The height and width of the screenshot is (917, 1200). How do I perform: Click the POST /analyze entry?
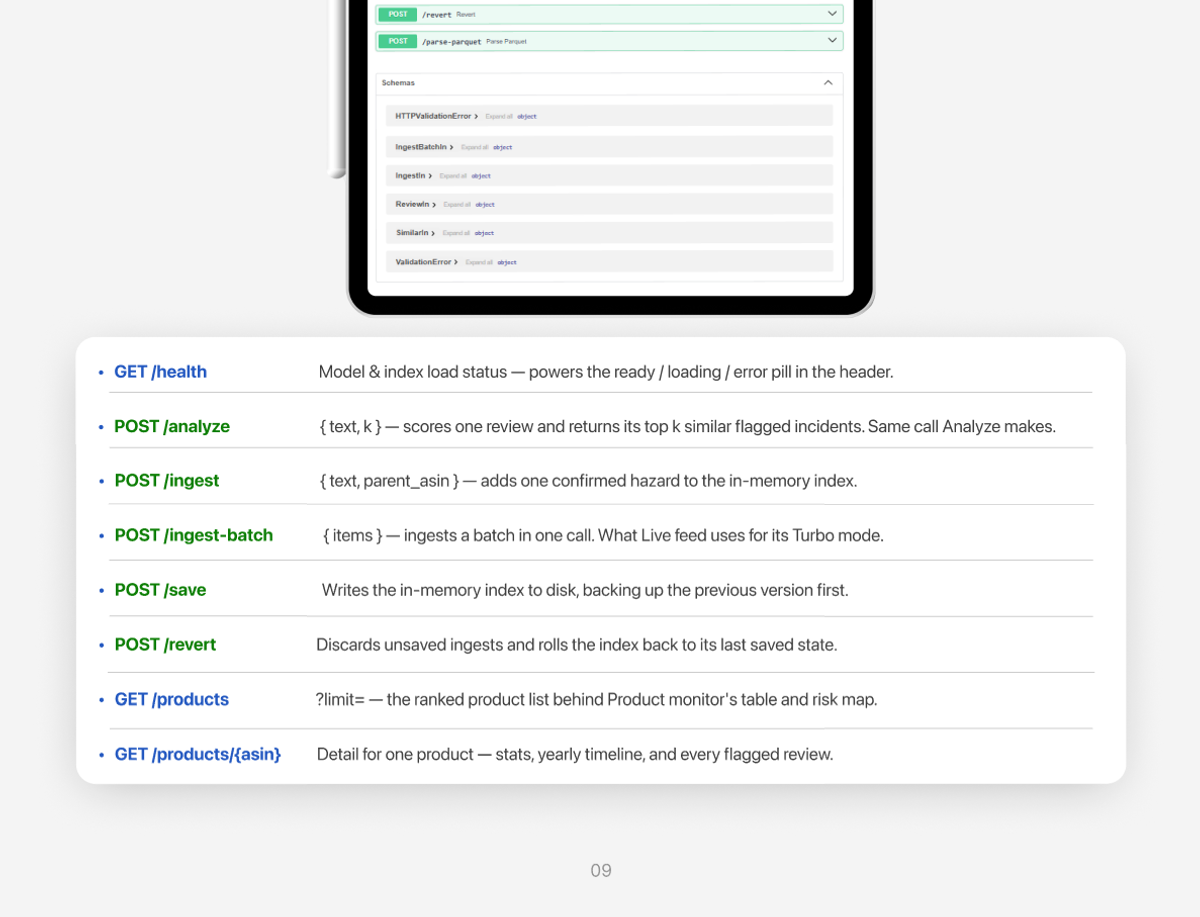pos(172,426)
